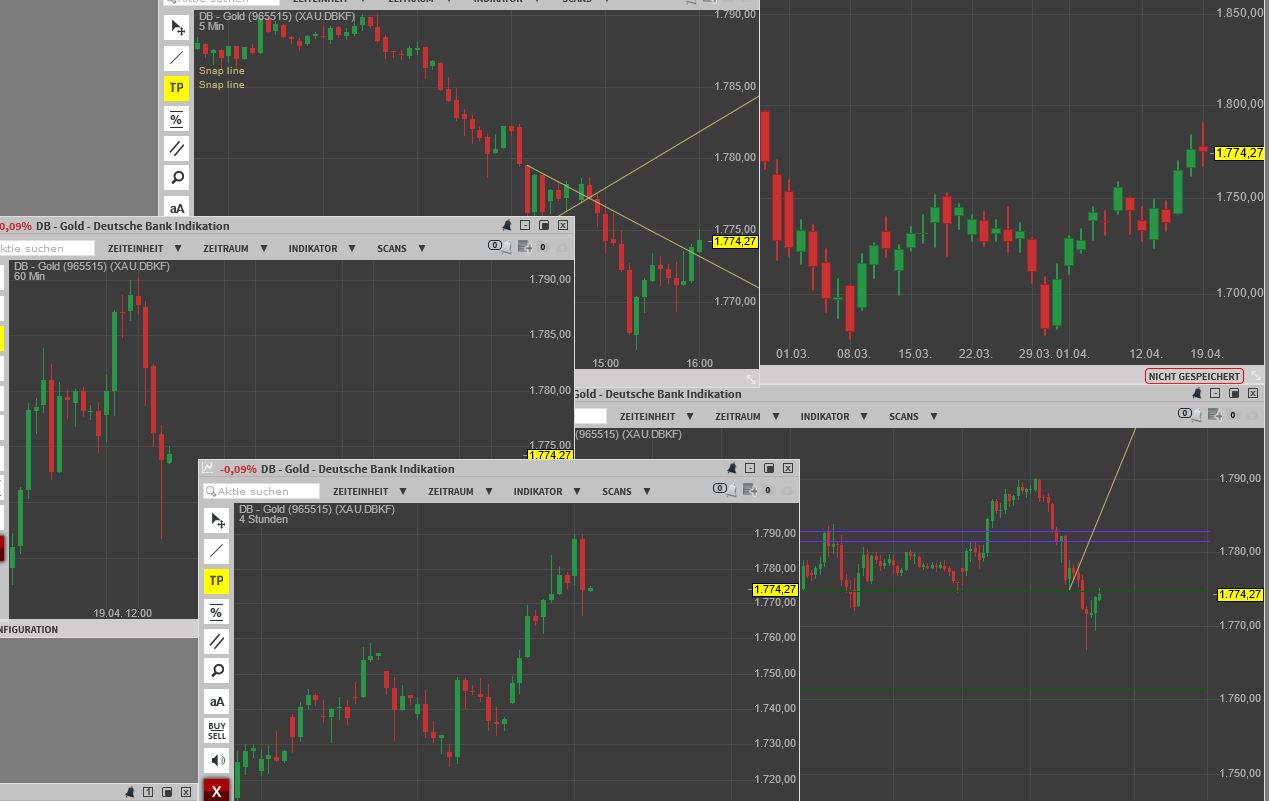Select the percent tool in 5 Min chart
This screenshot has width=1269, height=801.
(177, 119)
